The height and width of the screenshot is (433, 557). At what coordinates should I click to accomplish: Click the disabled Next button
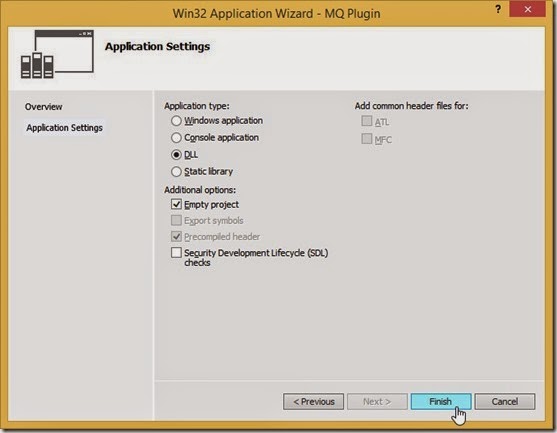coord(377,401)
